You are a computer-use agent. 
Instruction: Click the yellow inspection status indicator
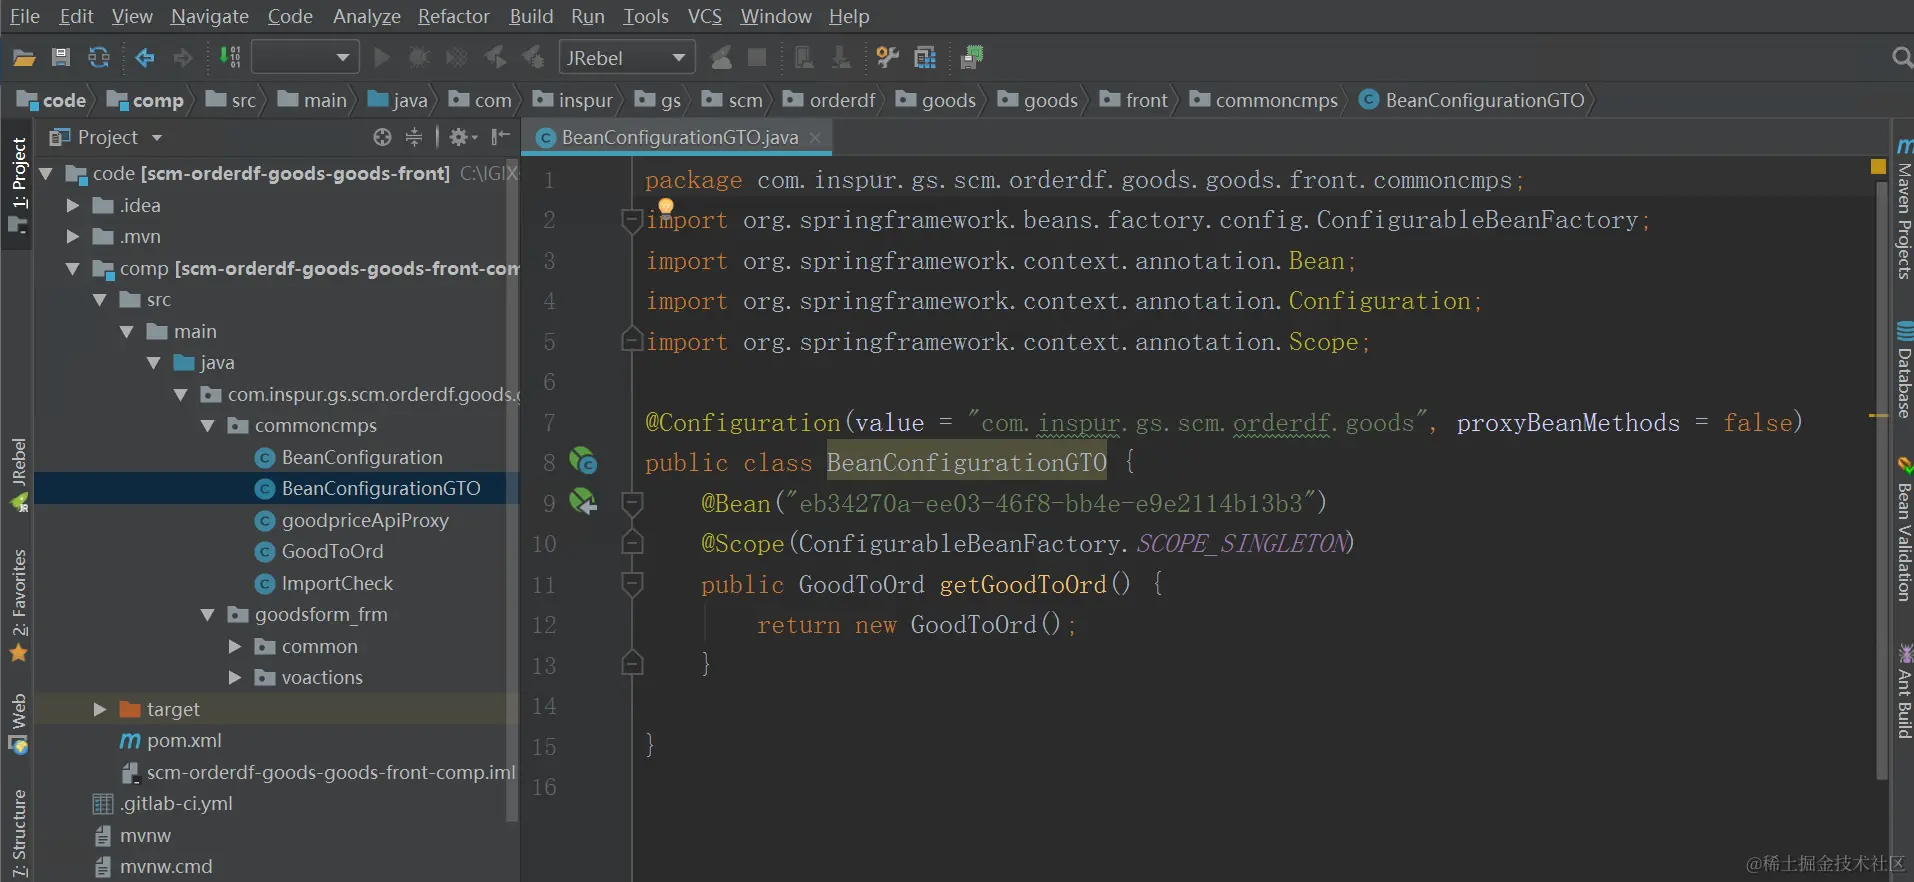click(x=1878, y=167)
